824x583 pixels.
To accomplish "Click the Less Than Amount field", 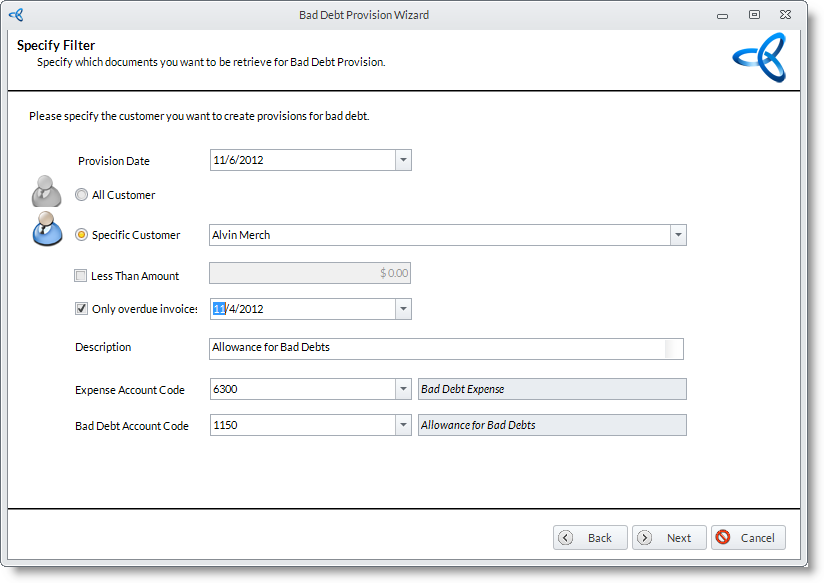I will click(309, 273).
